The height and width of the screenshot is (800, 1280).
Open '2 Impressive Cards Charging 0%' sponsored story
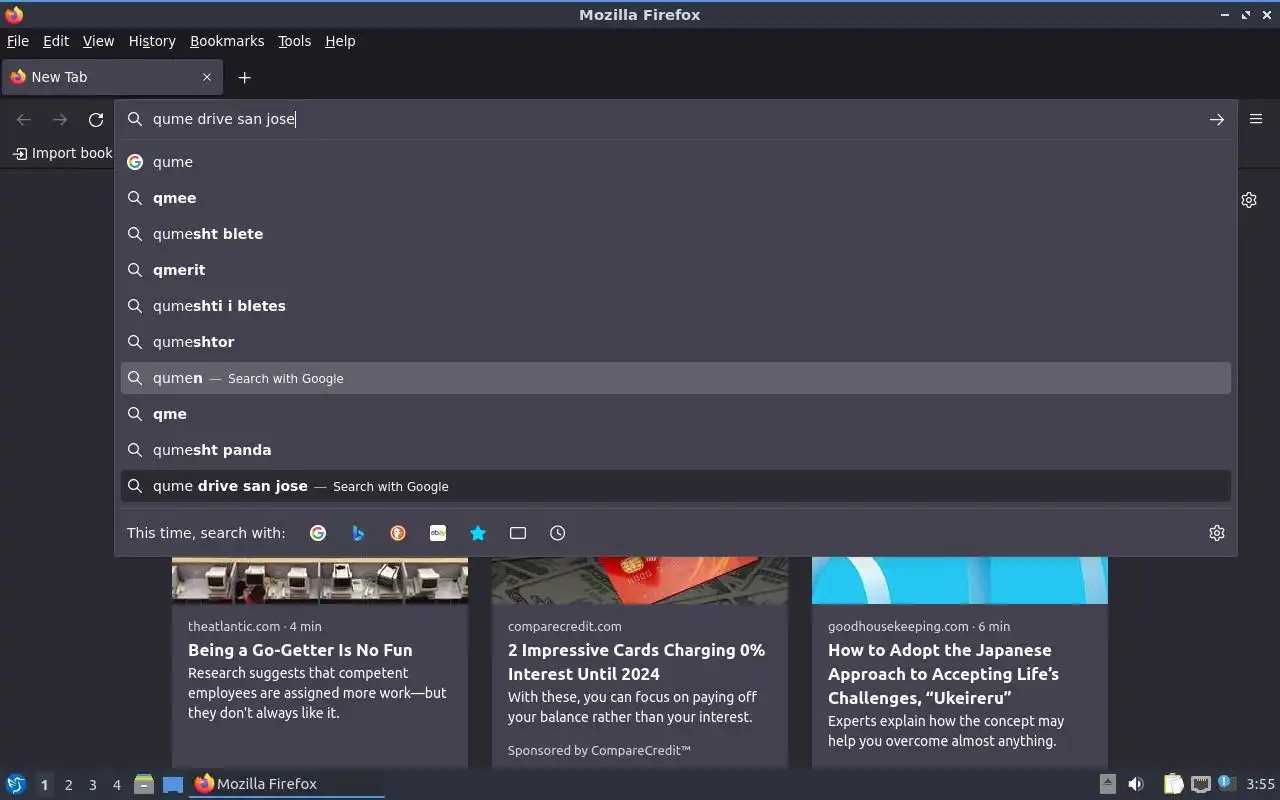636,662
